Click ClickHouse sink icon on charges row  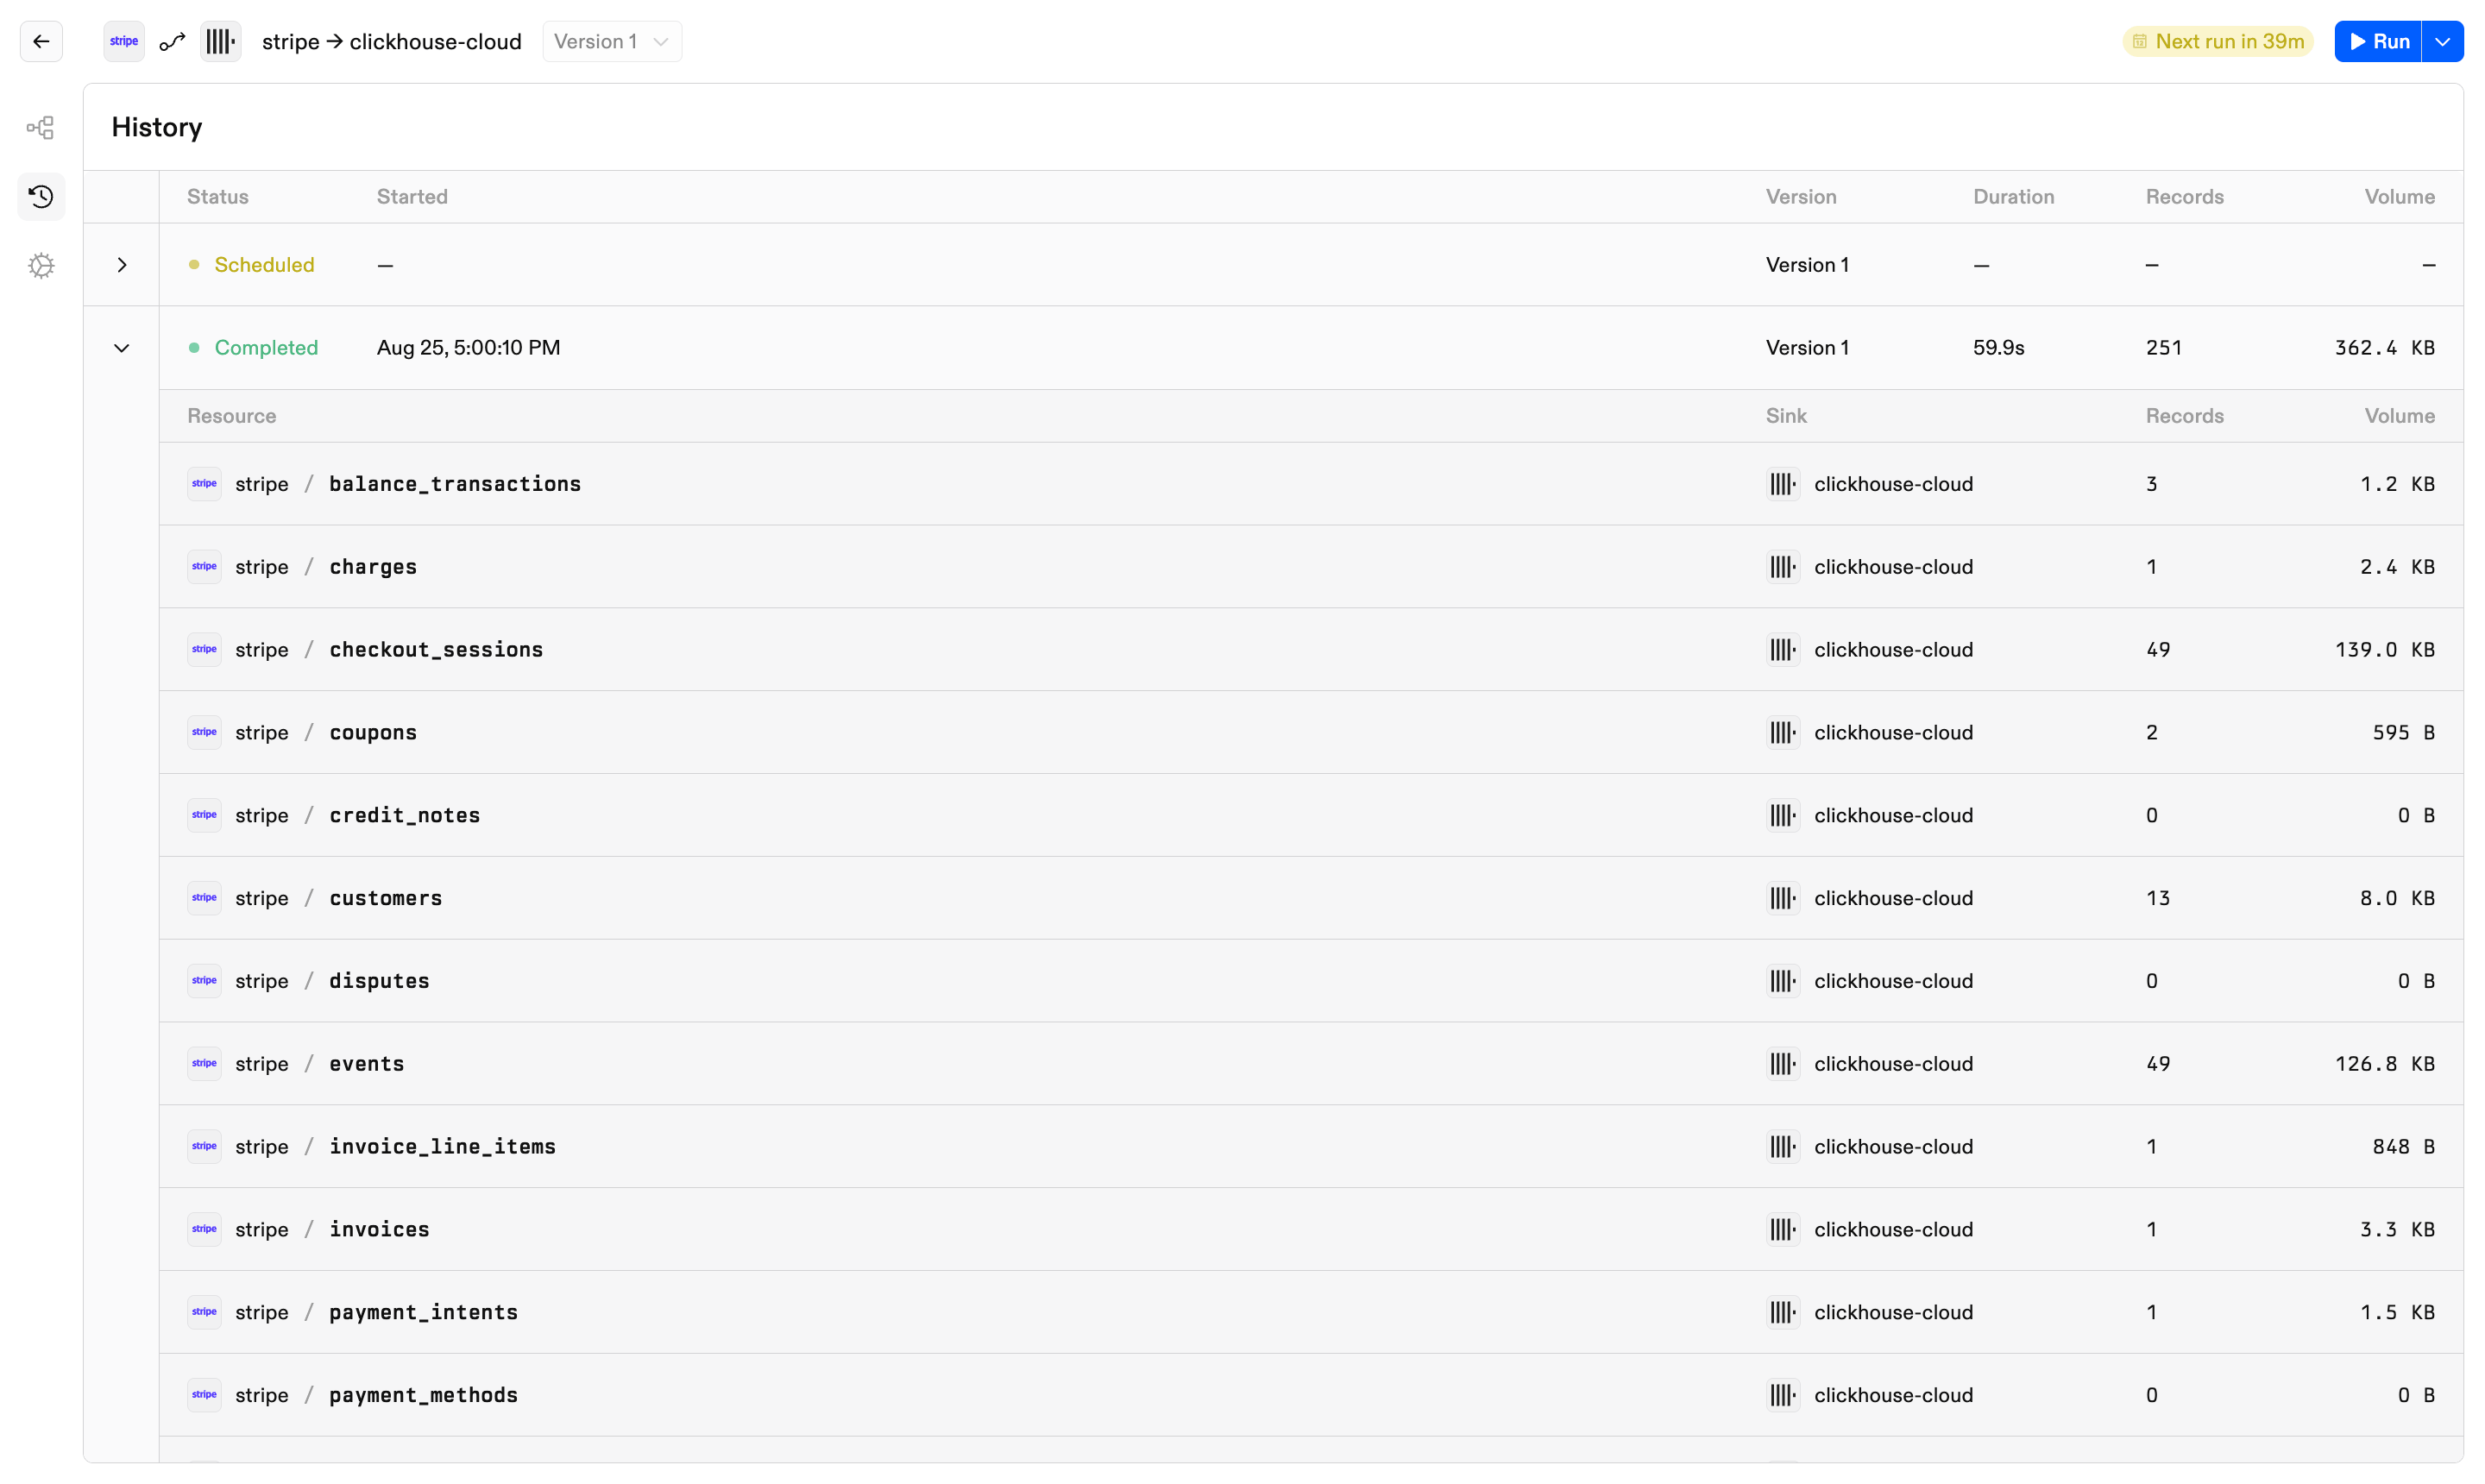[1783, 567]
